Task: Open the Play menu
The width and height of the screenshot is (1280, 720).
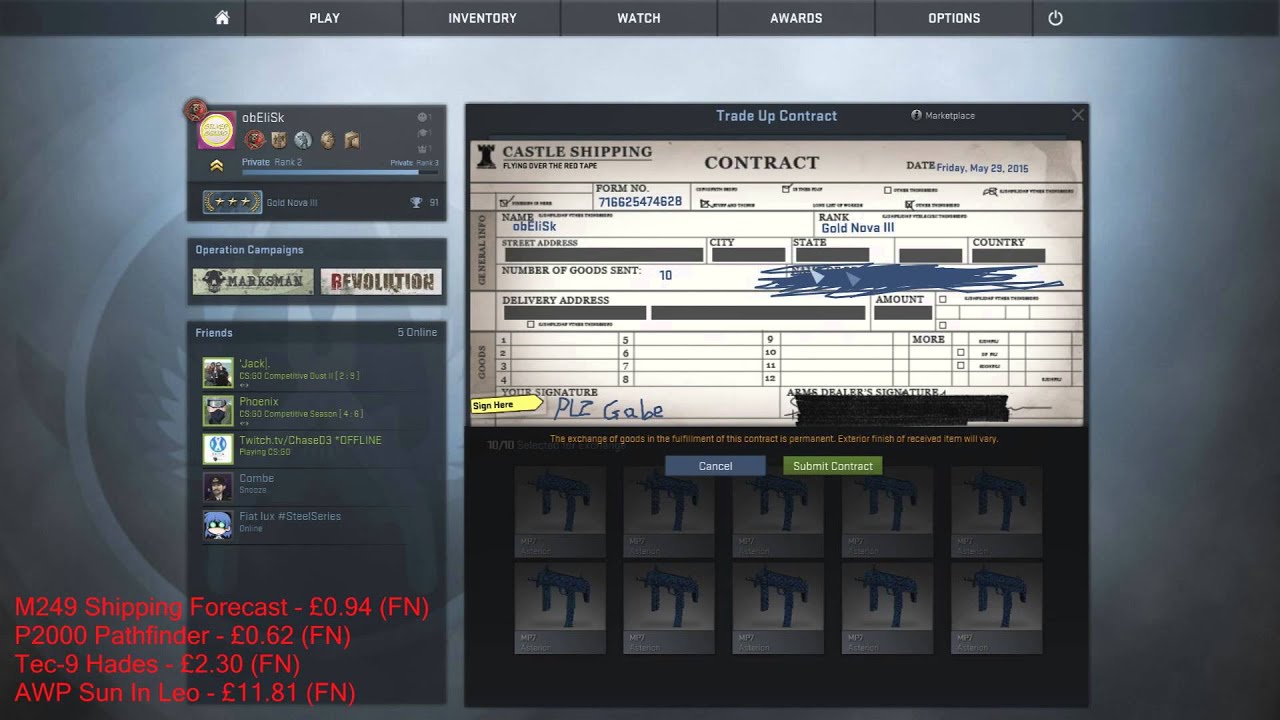Action: pyautogui.click(x=324, y=18)
